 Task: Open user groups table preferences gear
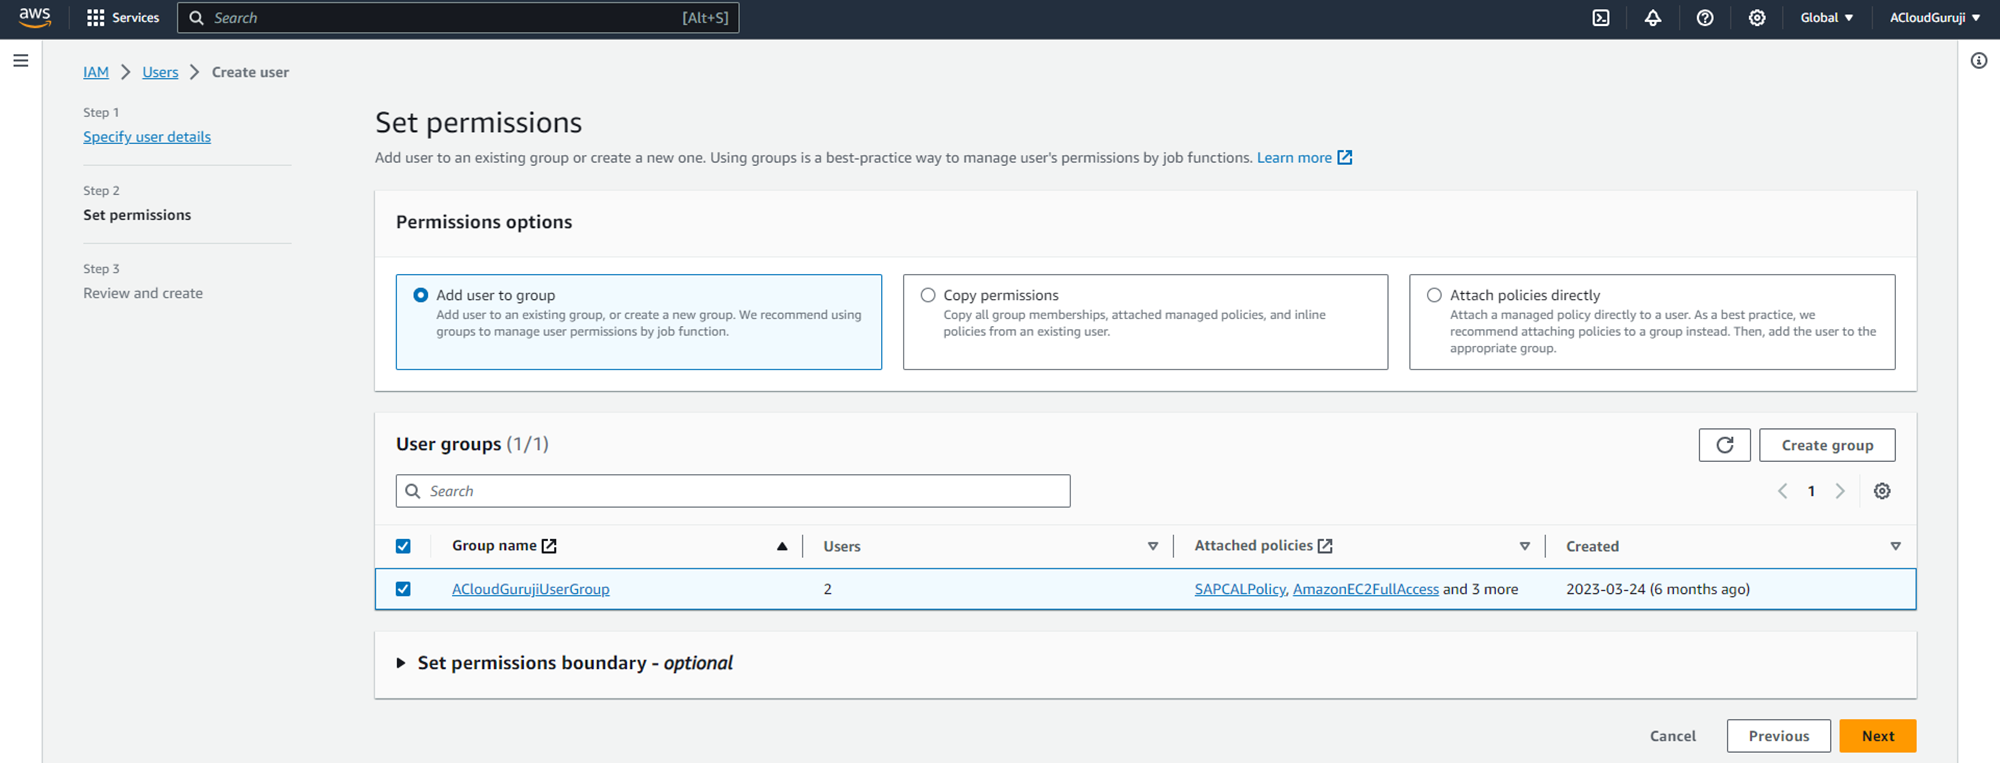point(1882,491)
